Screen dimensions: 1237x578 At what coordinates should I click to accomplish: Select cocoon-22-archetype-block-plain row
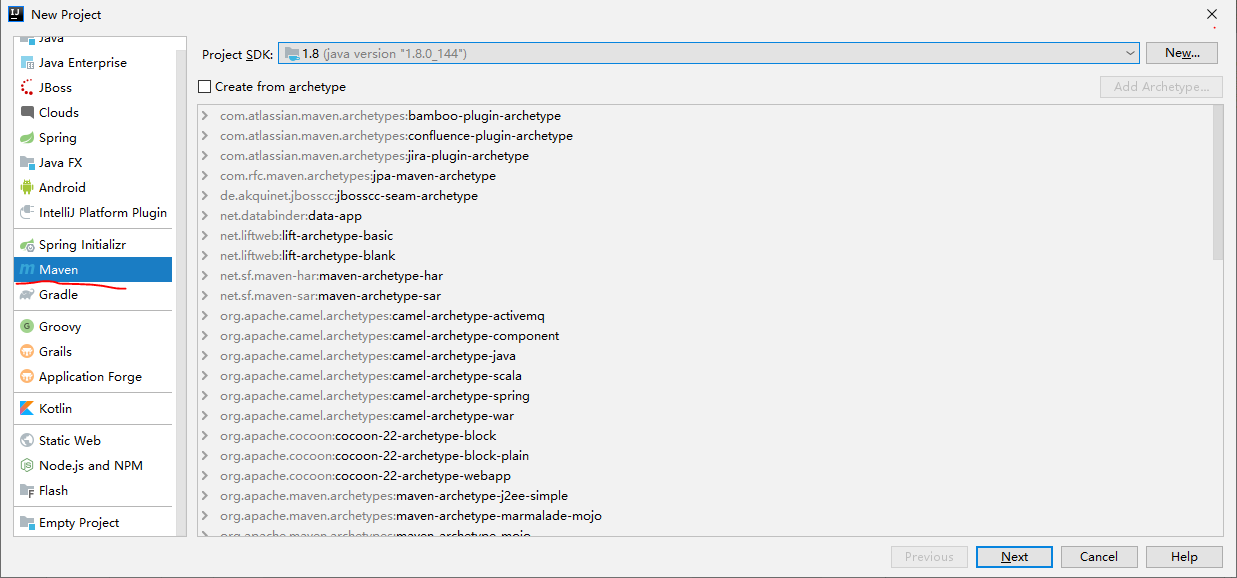click(705, 456)
